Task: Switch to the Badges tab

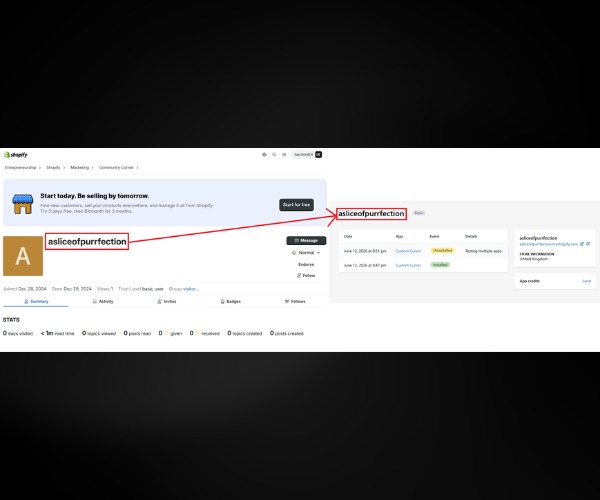Action: click(231, 301)
